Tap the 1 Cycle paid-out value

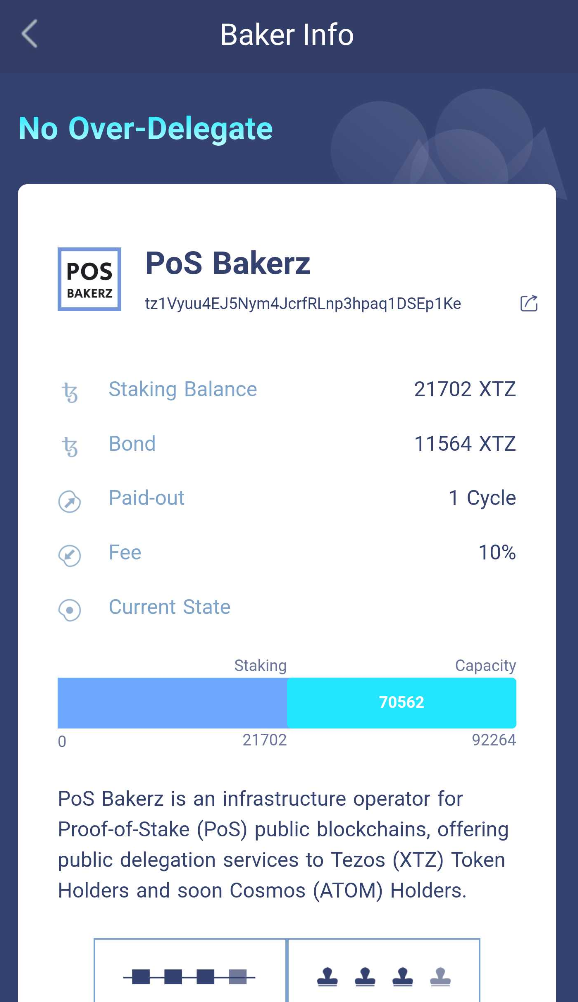[x=482, y=498]
